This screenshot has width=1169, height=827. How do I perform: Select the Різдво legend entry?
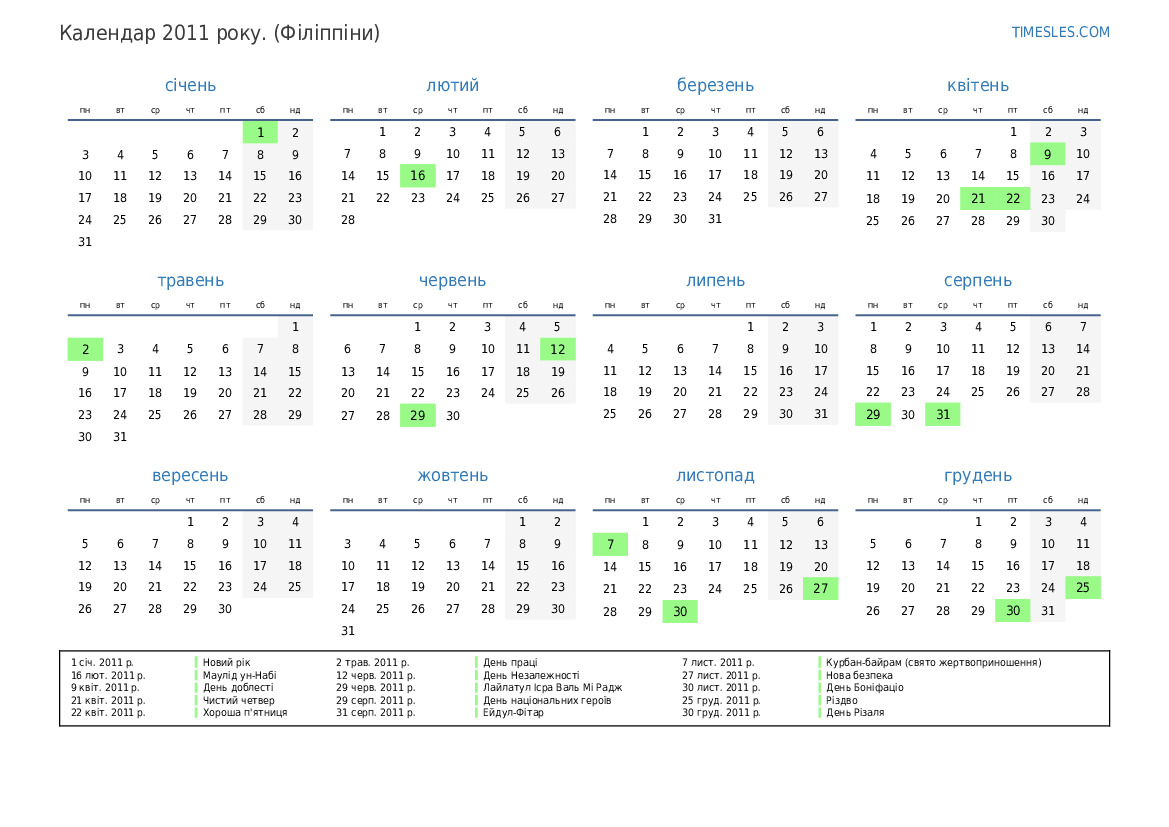click(841, 700)
